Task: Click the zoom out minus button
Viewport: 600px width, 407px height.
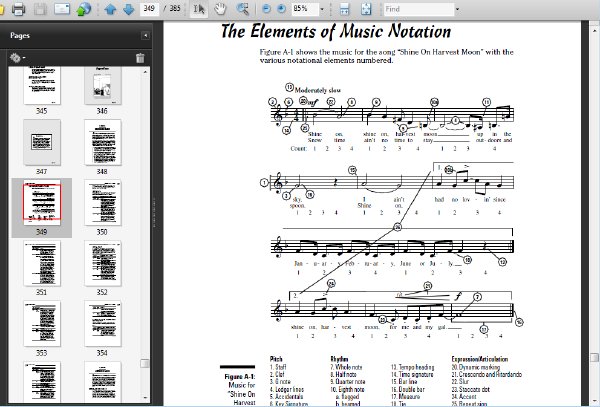Action: pyautogui.click(x=266, y=9)
